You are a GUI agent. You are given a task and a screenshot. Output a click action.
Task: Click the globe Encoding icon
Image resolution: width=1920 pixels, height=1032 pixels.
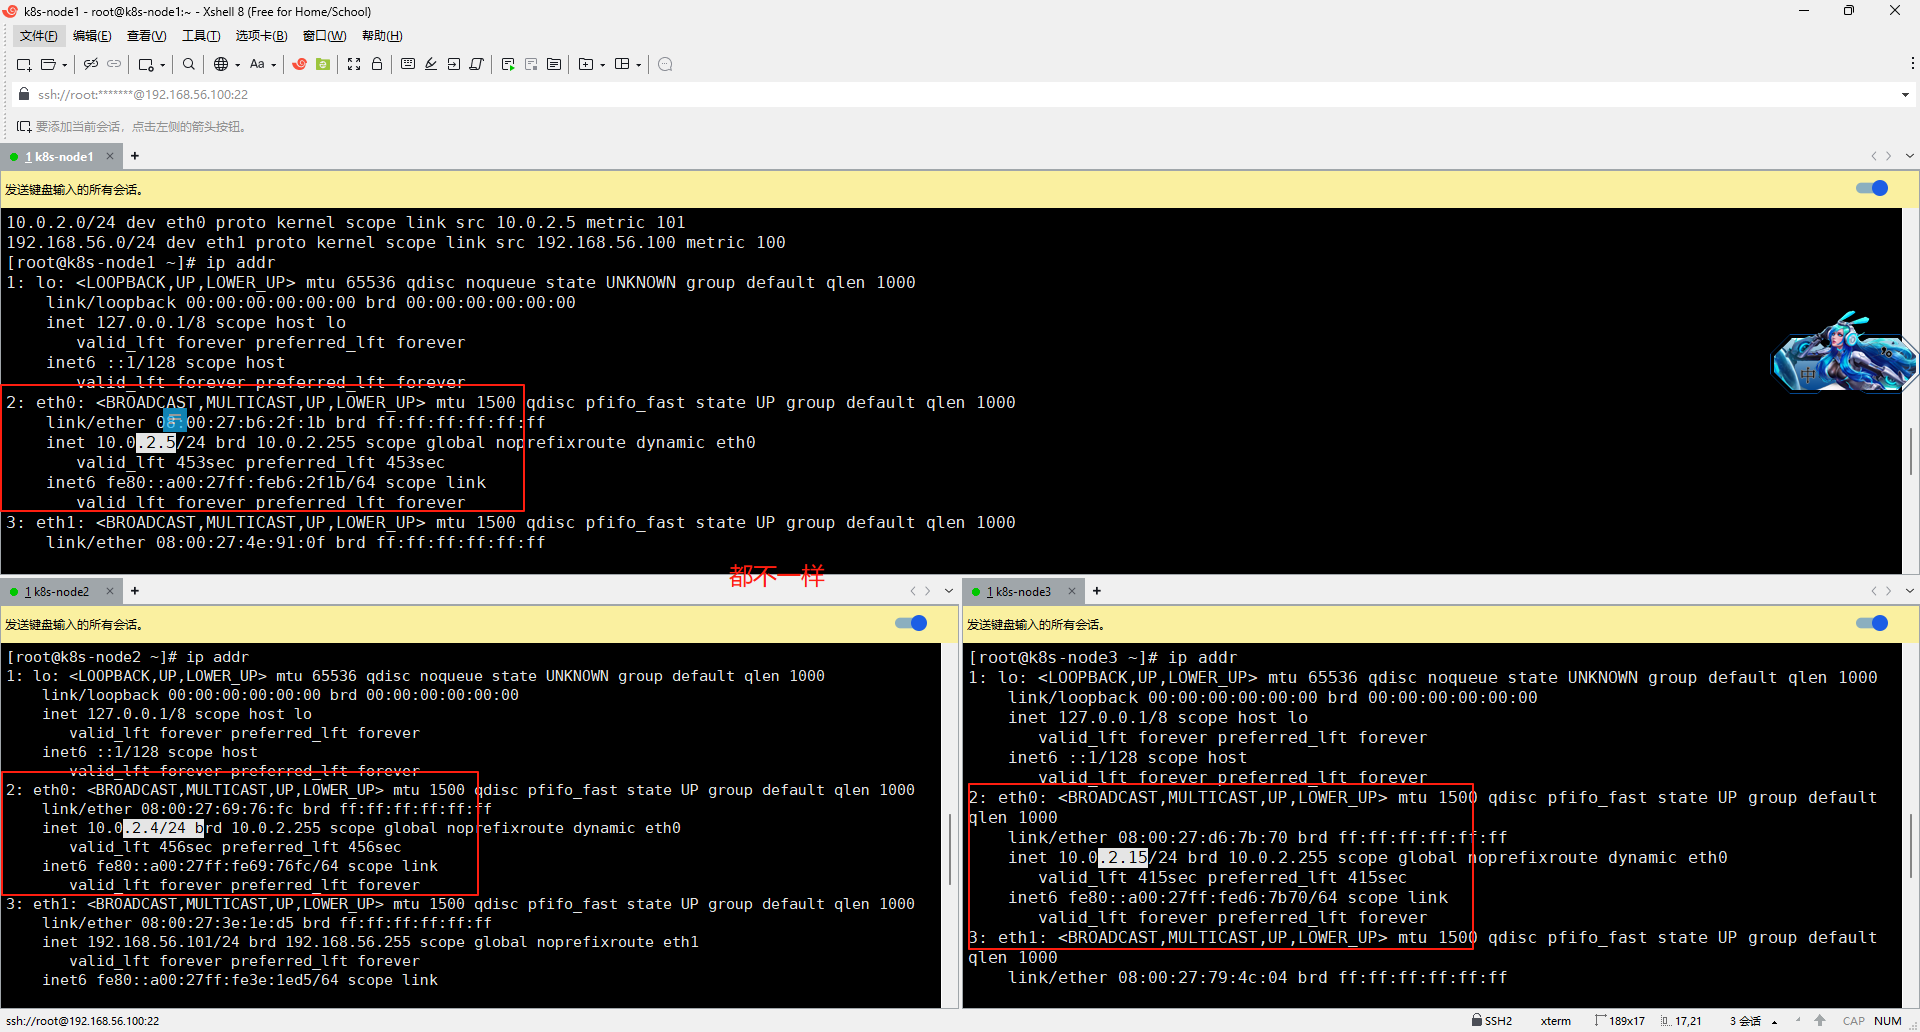click(221, 64)
